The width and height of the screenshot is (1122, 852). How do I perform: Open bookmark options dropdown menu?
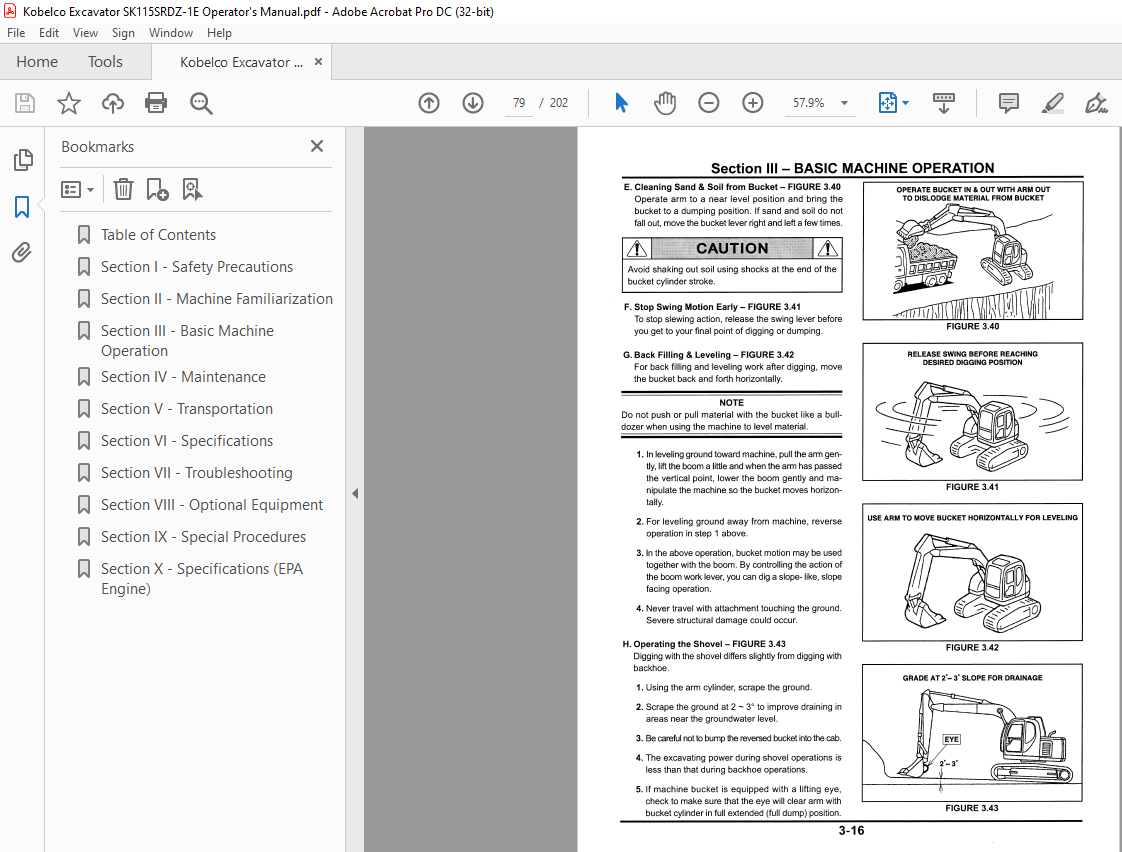tap(77, 190)
